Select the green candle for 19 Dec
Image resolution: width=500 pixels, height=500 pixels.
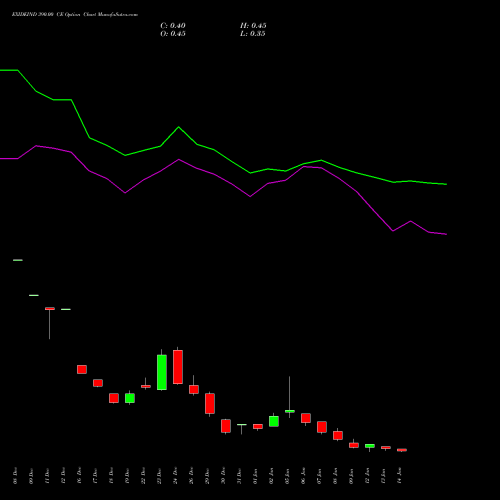tap(130, 398)
